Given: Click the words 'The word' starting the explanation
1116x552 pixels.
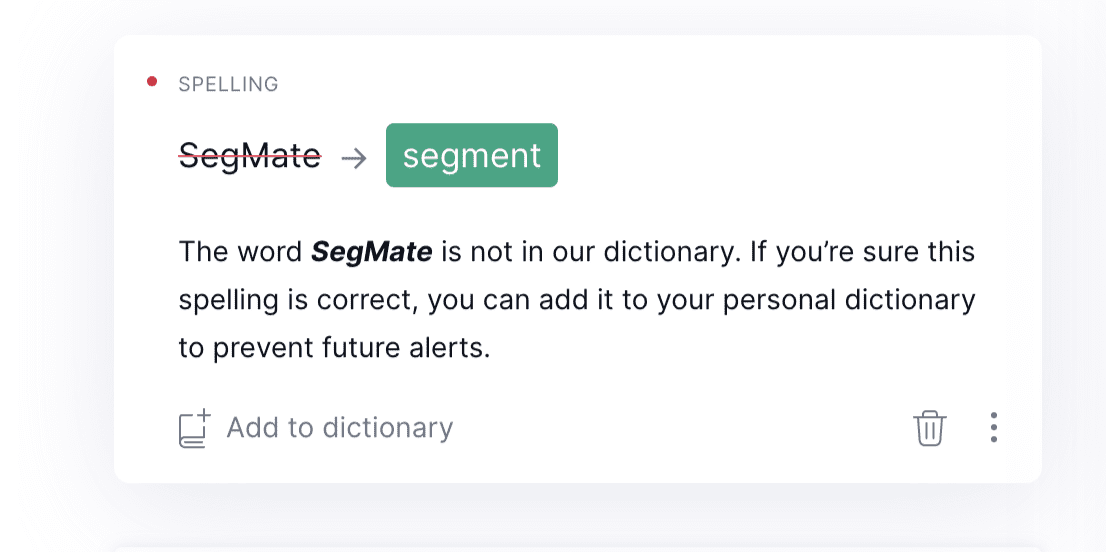Looking at the screenshot, I should (241, 252).
